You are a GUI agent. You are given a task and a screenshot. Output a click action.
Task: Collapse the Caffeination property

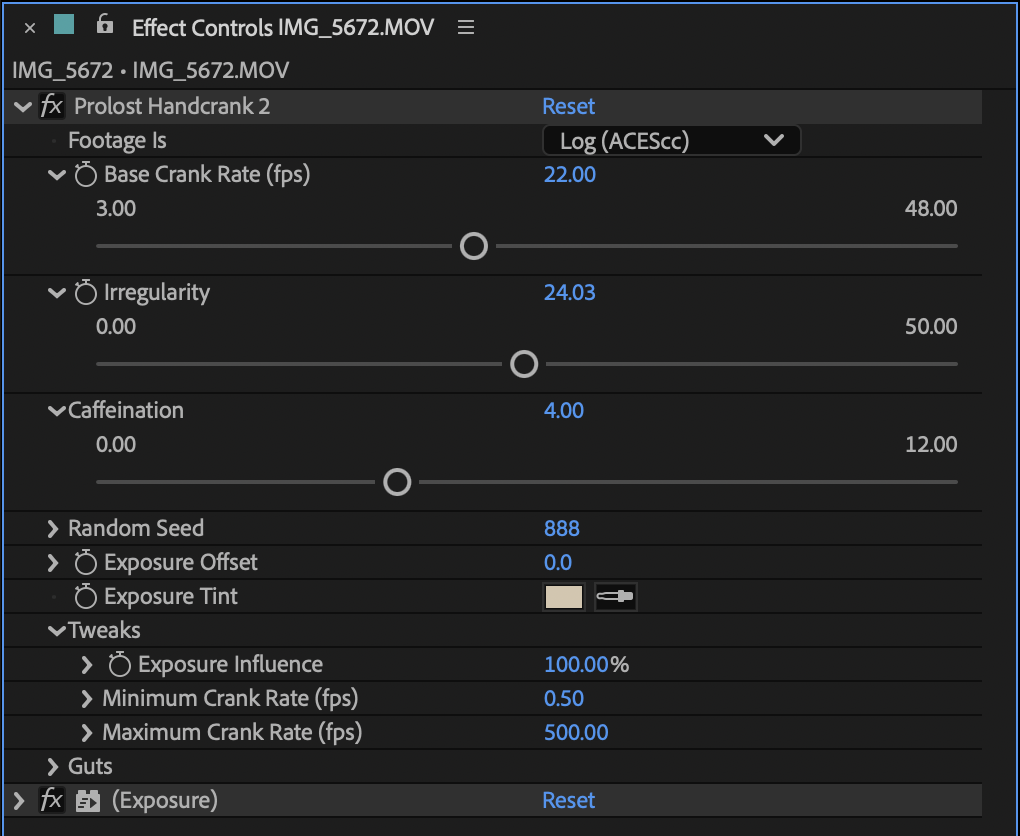[x=57, y=411]
